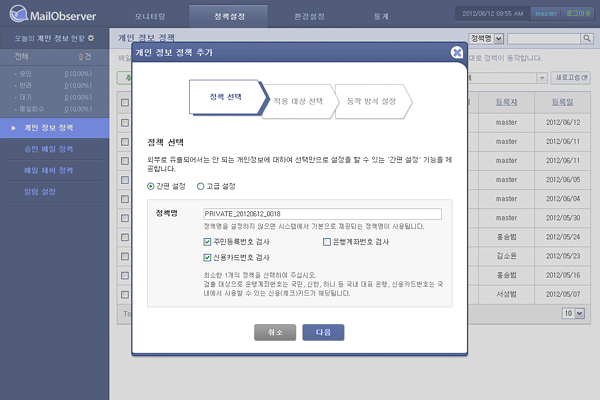This screenshot has height=400, width=600.
Task: Click the 동작 방식 설정 wizard step
Action: (x=371, y=101)
